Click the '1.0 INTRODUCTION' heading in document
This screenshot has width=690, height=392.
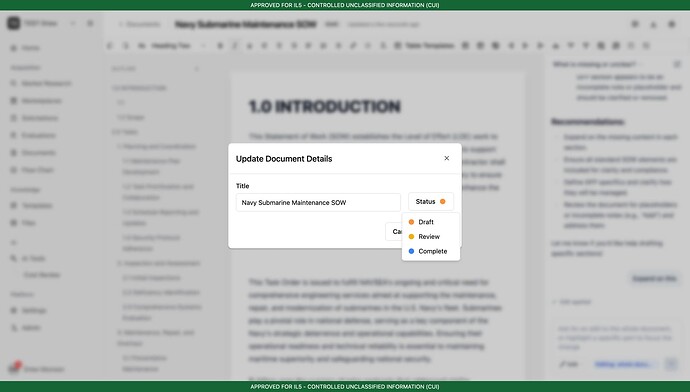(325, 106)
